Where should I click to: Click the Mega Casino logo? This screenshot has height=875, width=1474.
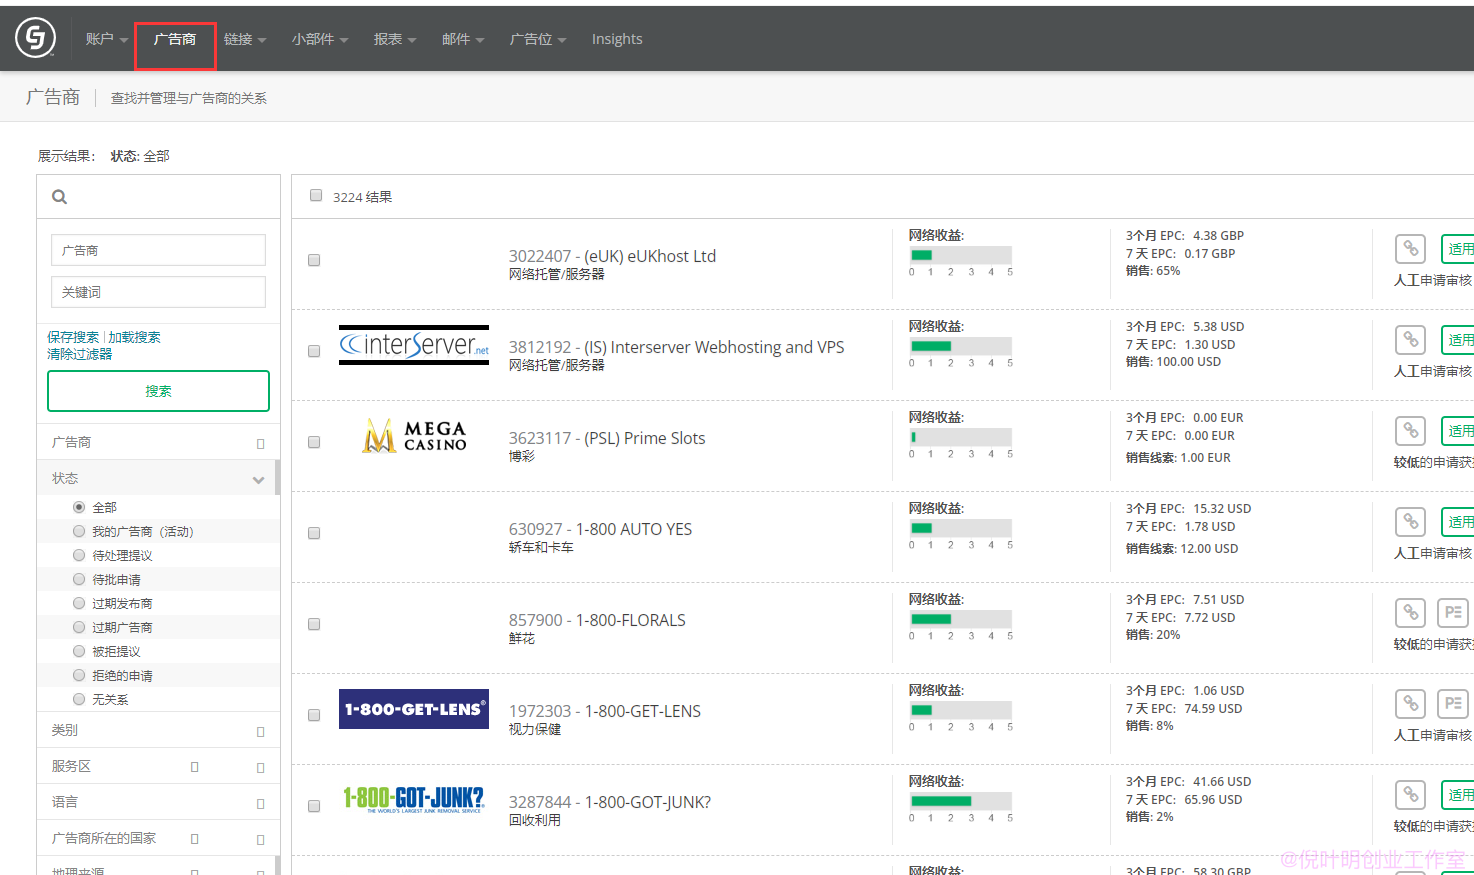[x=414, y=436]
